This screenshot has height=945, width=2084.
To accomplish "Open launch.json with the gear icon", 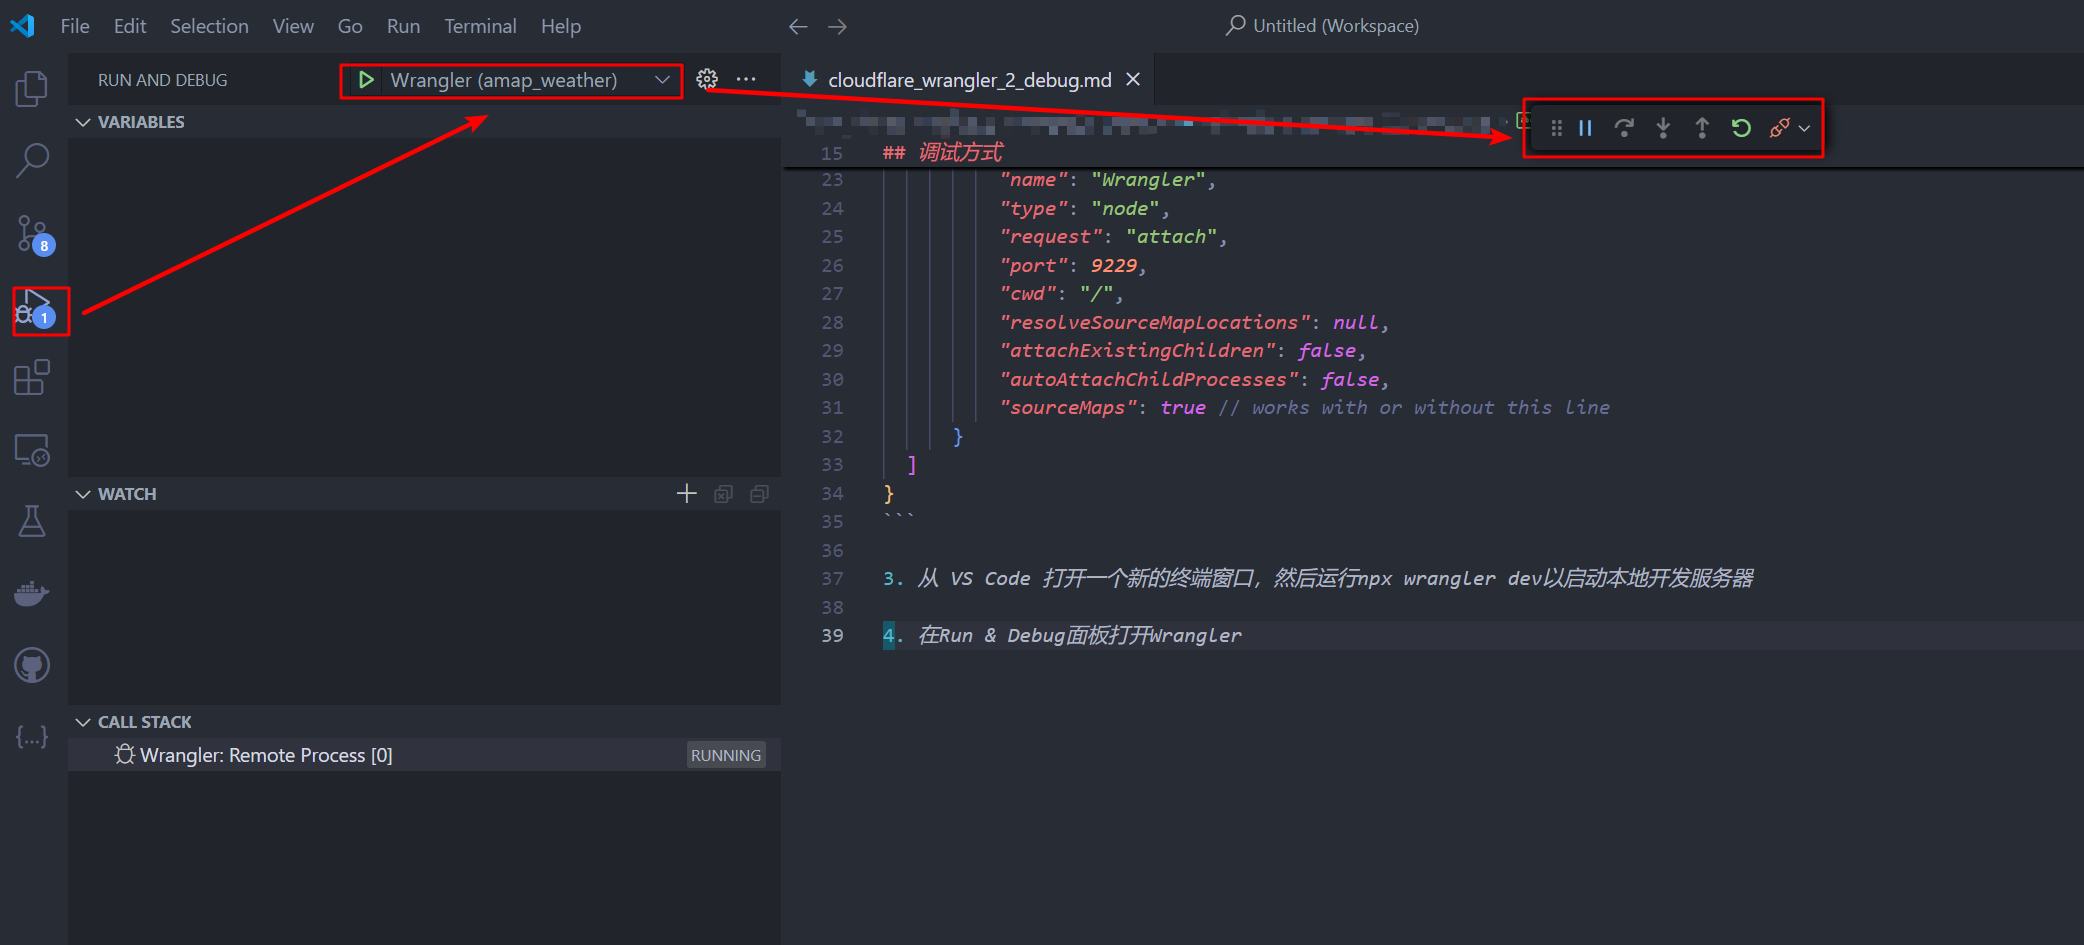I will (x=707, y=79).
